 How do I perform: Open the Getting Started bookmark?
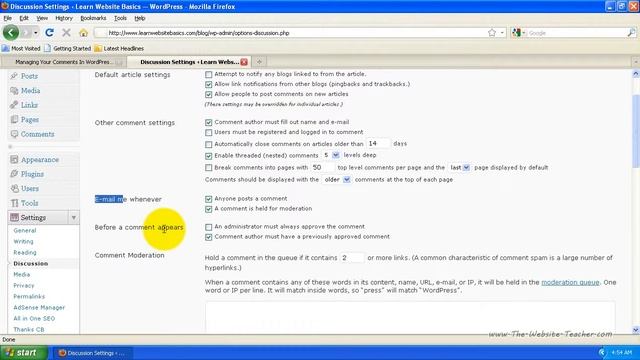67,48
